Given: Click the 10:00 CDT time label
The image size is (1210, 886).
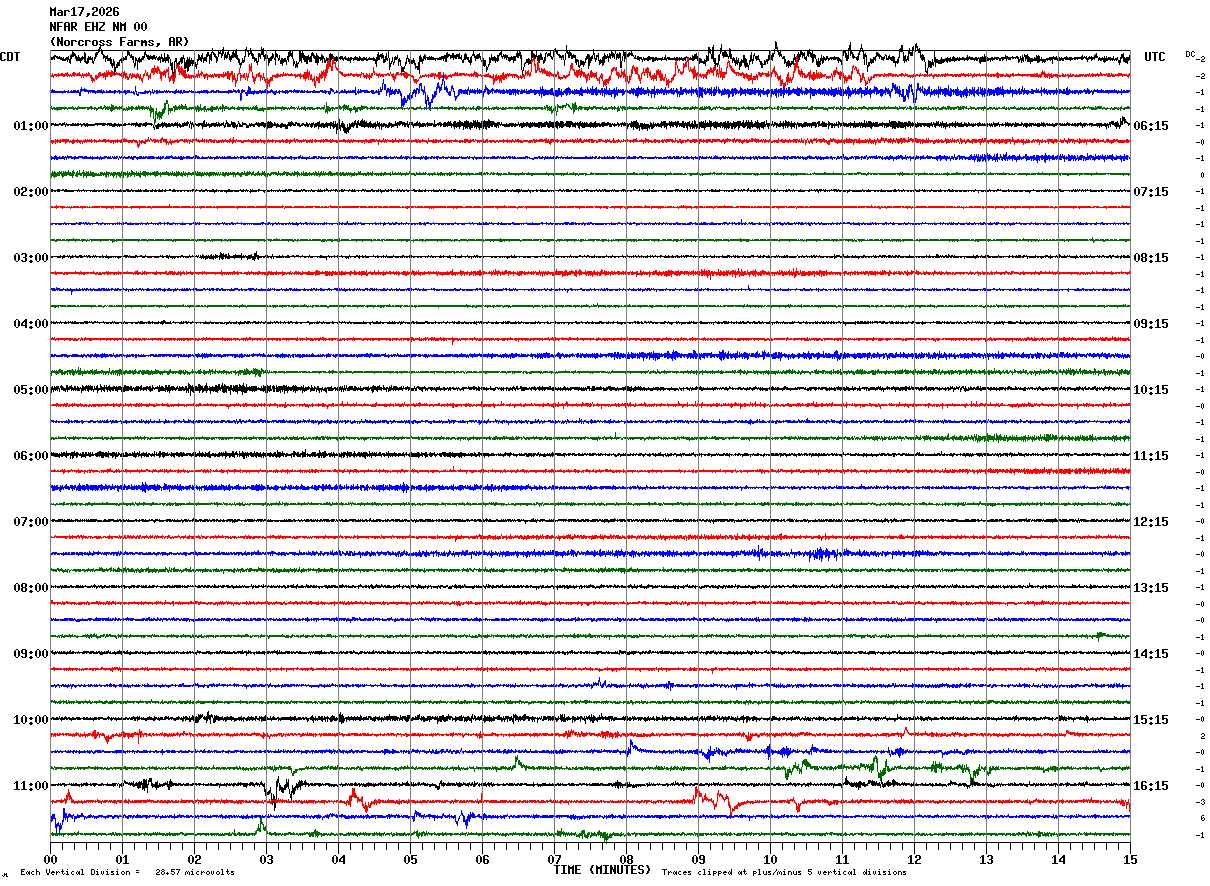Looking at the screenshot, I should pyautogui.click(x=31, y=720).
